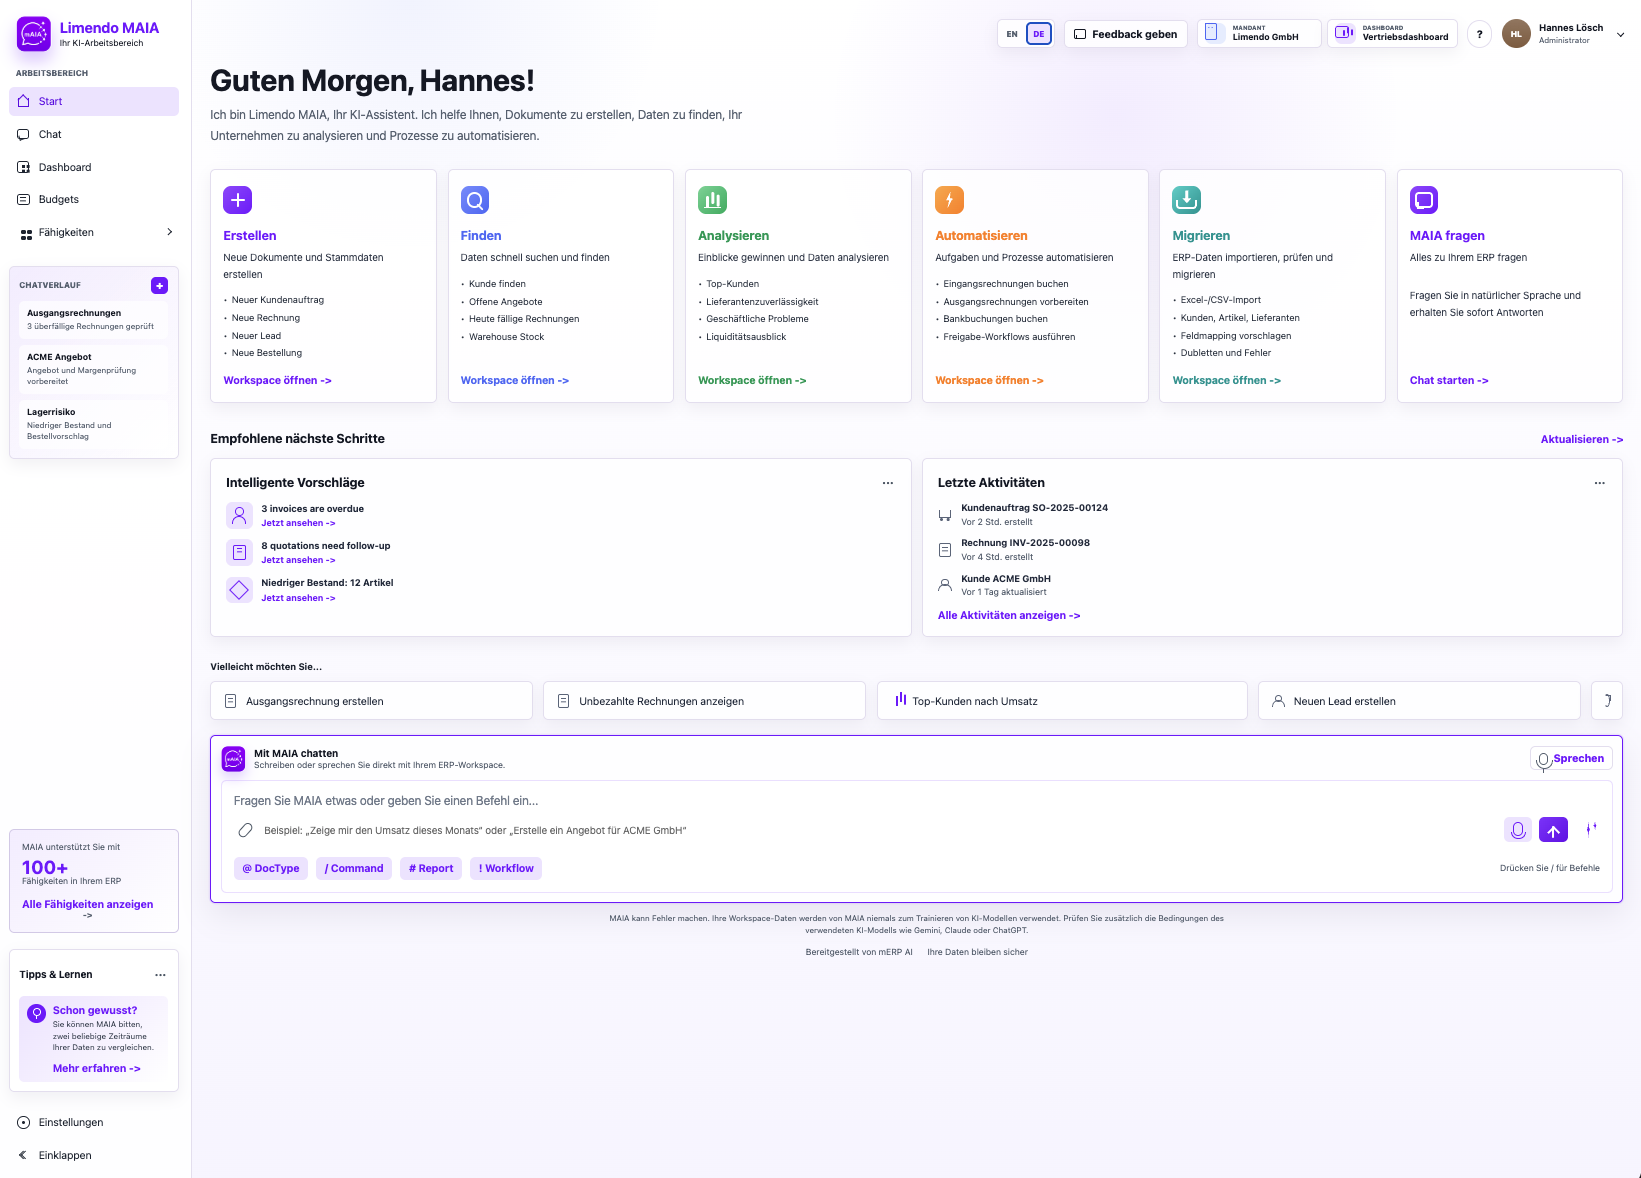Click the Migrieren download icon
This screenshot has width=1641, height=1178.
(1187, 200)
